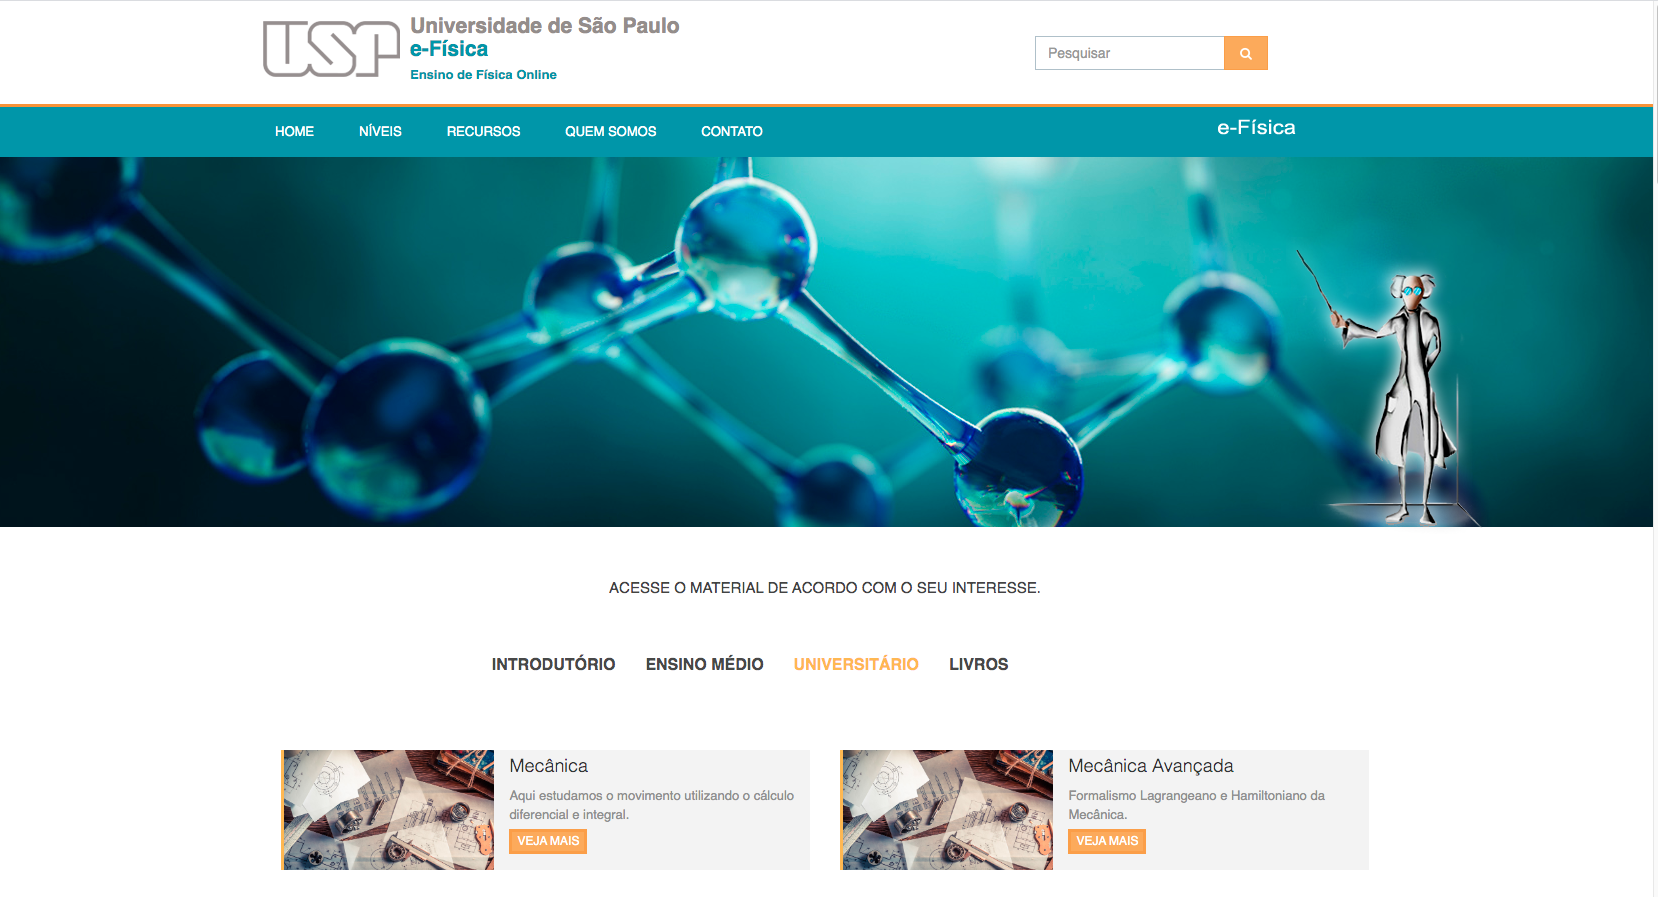Click VEJA MAIS under Mecânica Avançada
Image resolution: width=1658 pixels, height=897 pixels.
[1107, 841]
